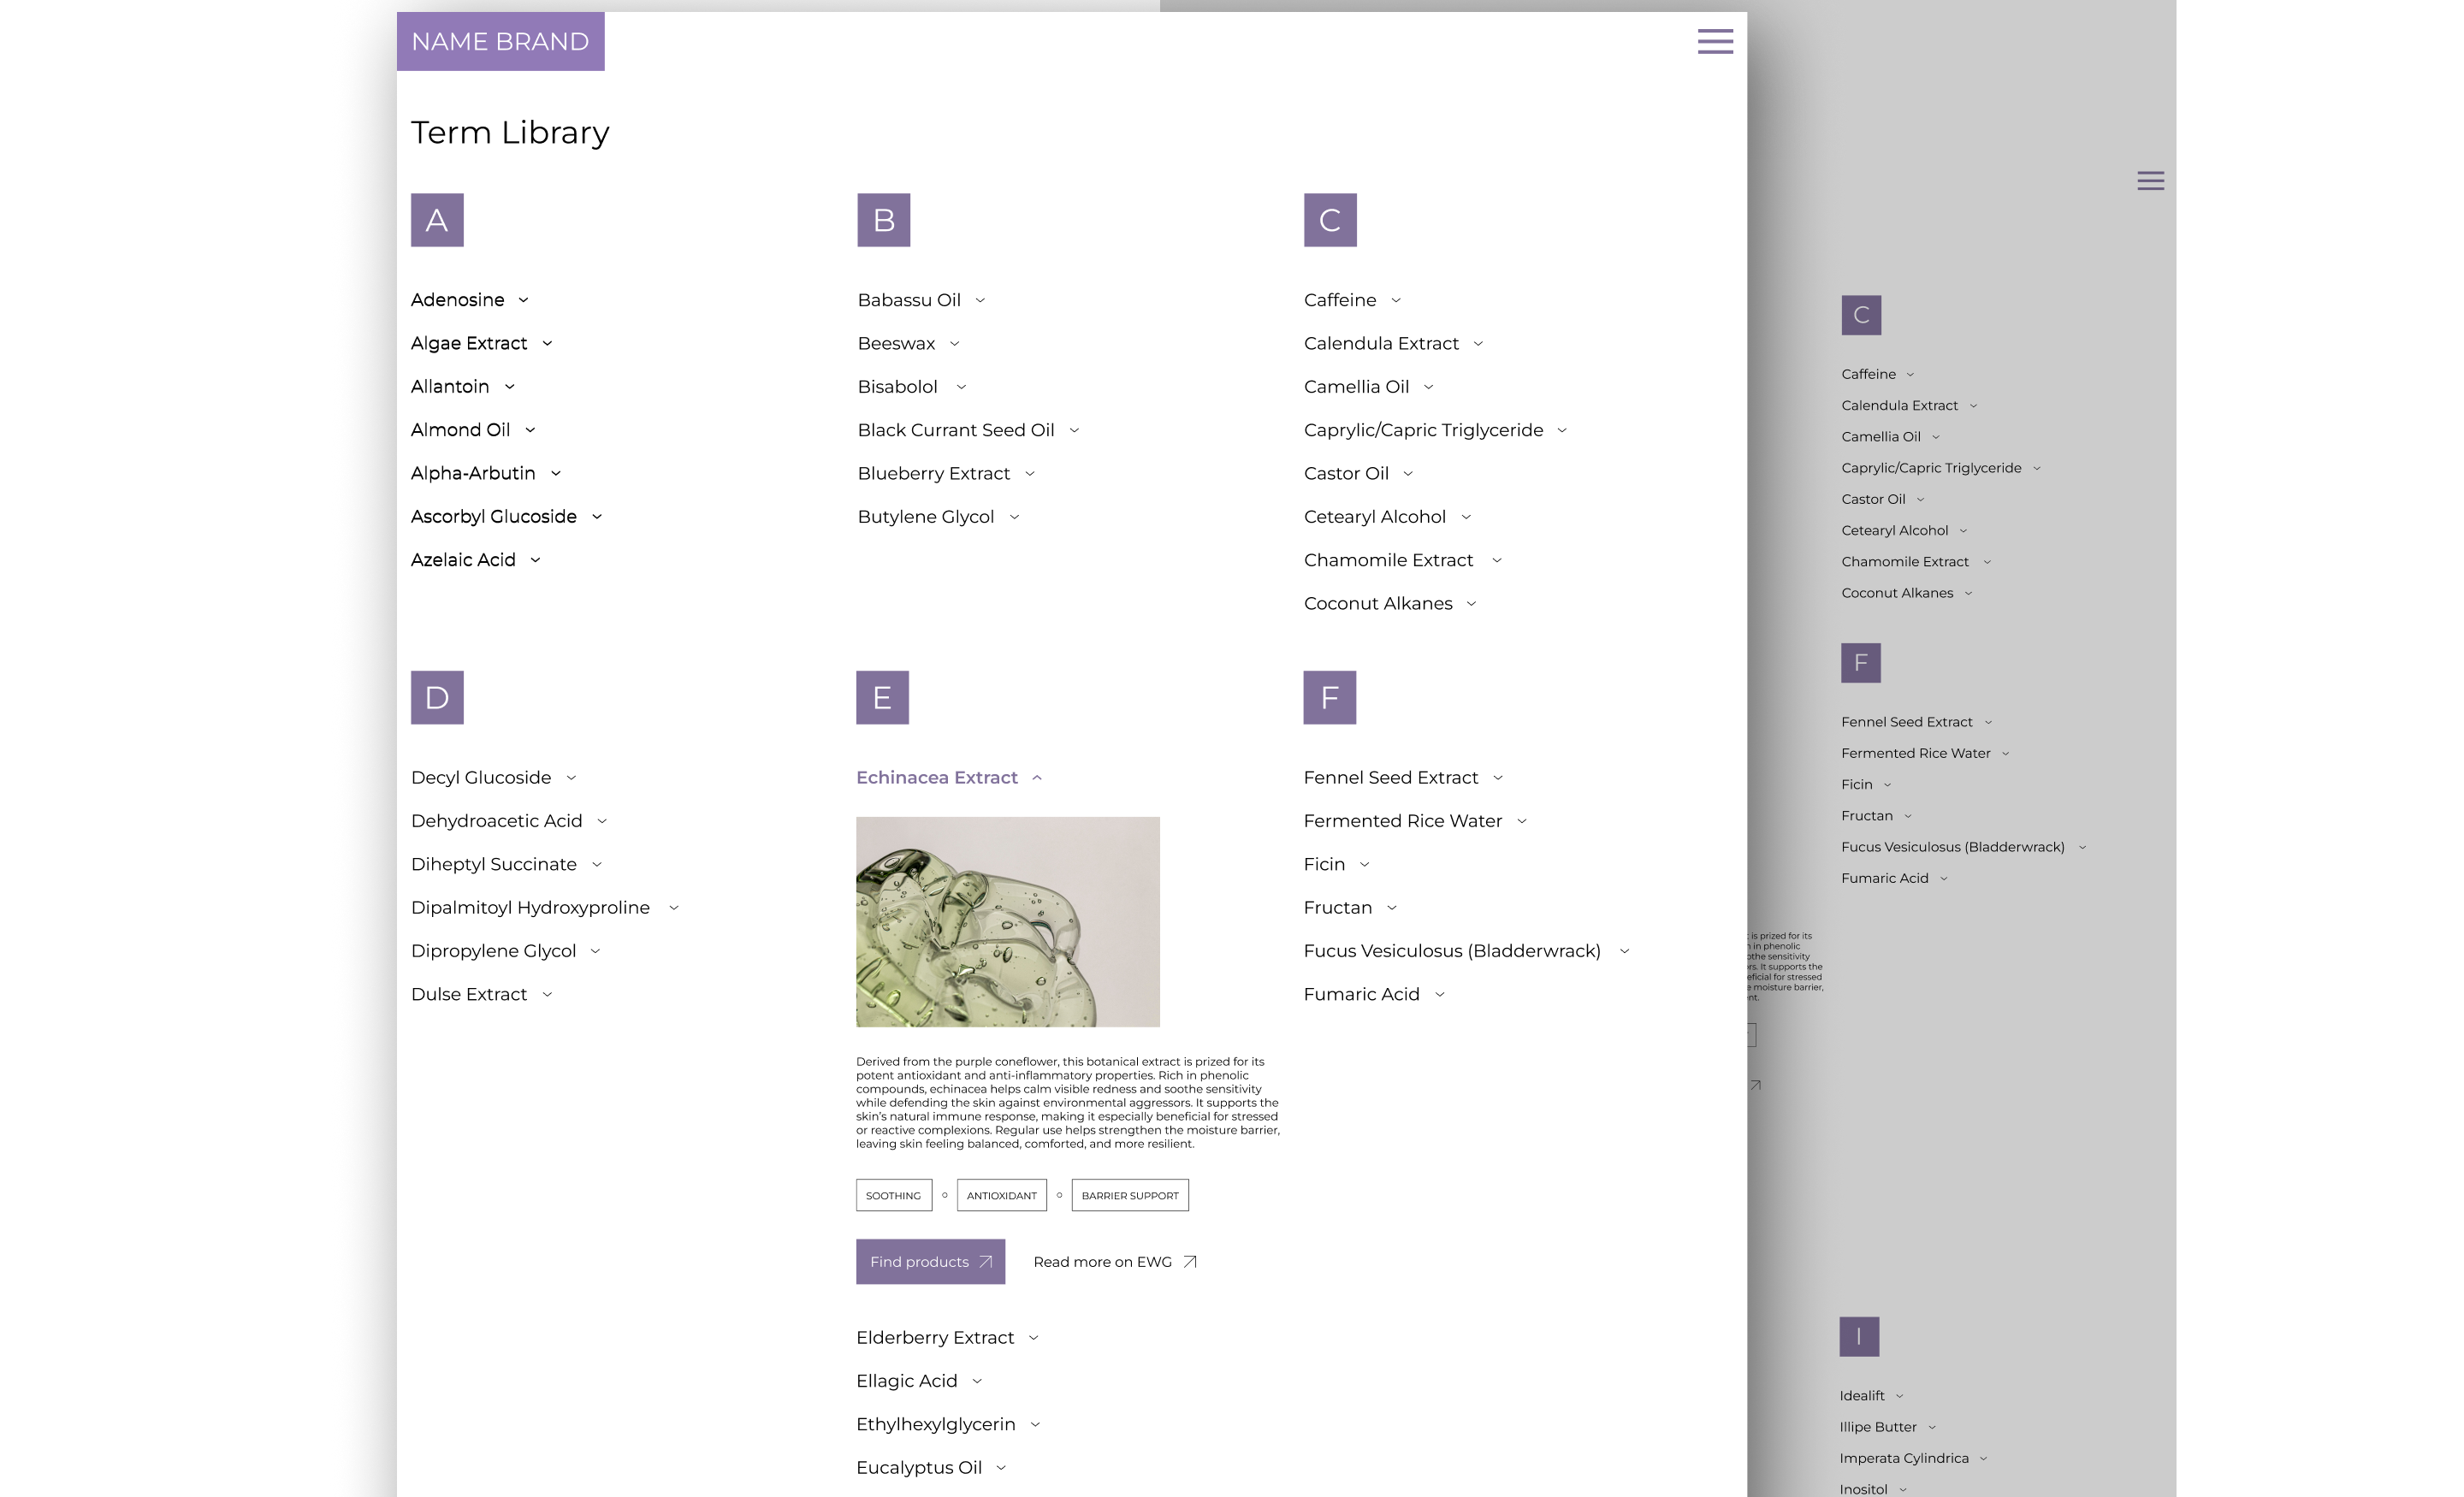Image resolution: width=2464 pixels, height=1497 pixels.
Task: Expand Dipalmitoyl Hydroxyproline chevron
Action: (673, 908)
